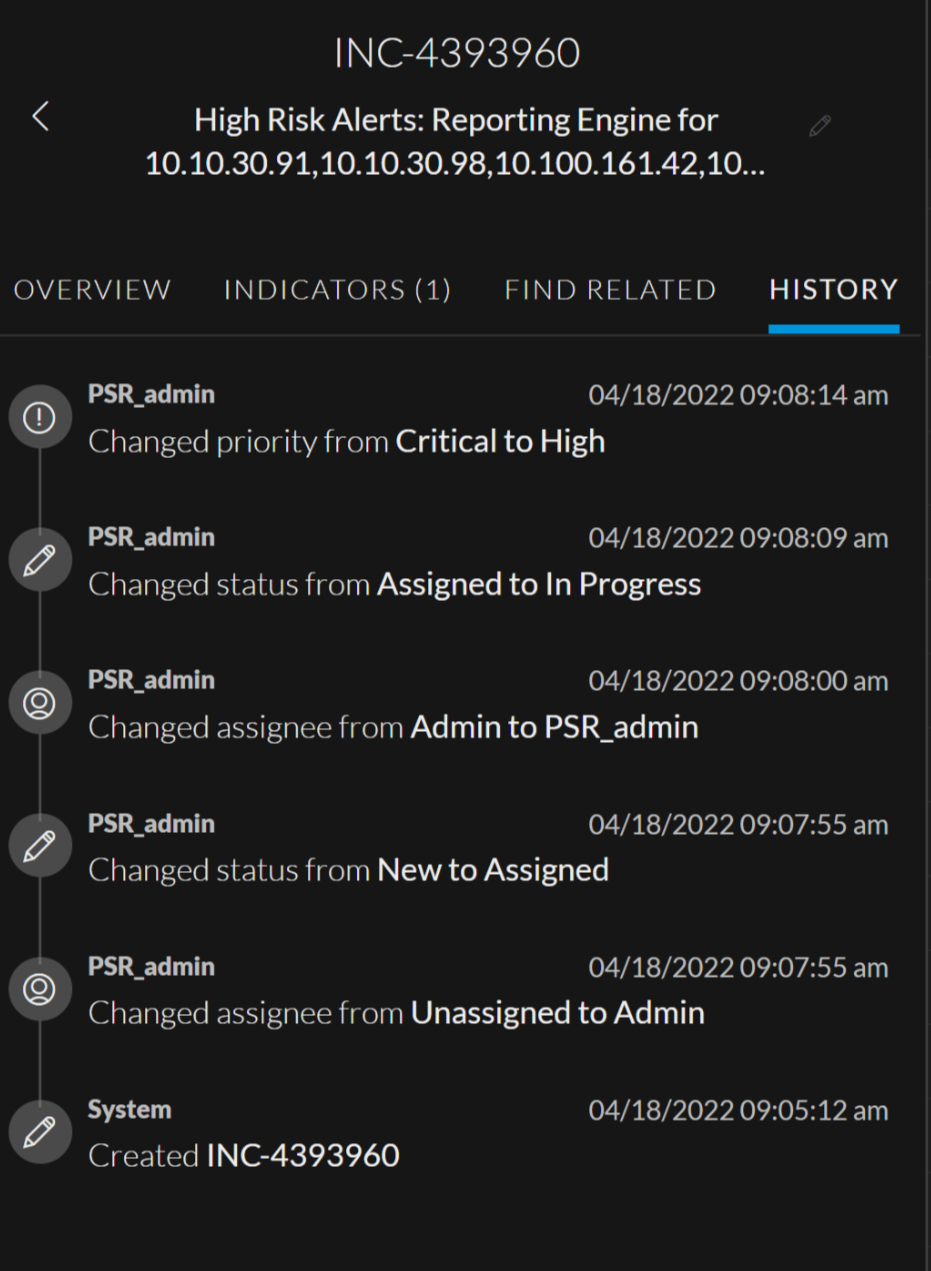931x1271 pixels.
Task: Click pencil icon for Assigned to In Progress
Action: pos(39,561)
